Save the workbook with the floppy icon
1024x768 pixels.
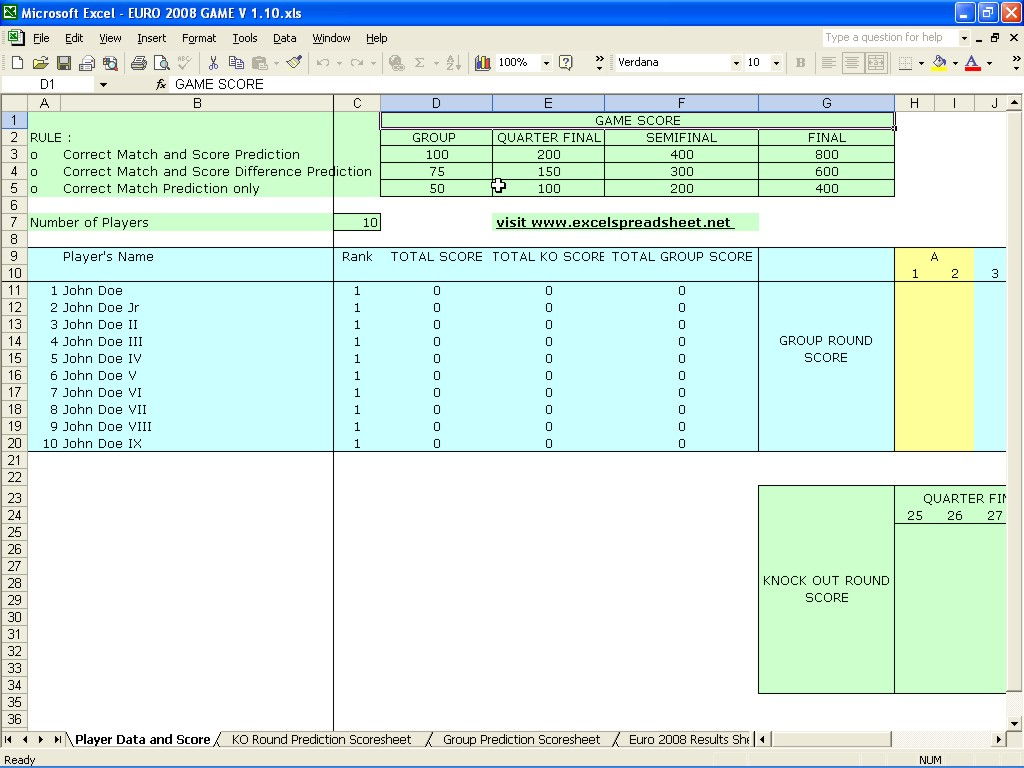click(x=64, y=63)
